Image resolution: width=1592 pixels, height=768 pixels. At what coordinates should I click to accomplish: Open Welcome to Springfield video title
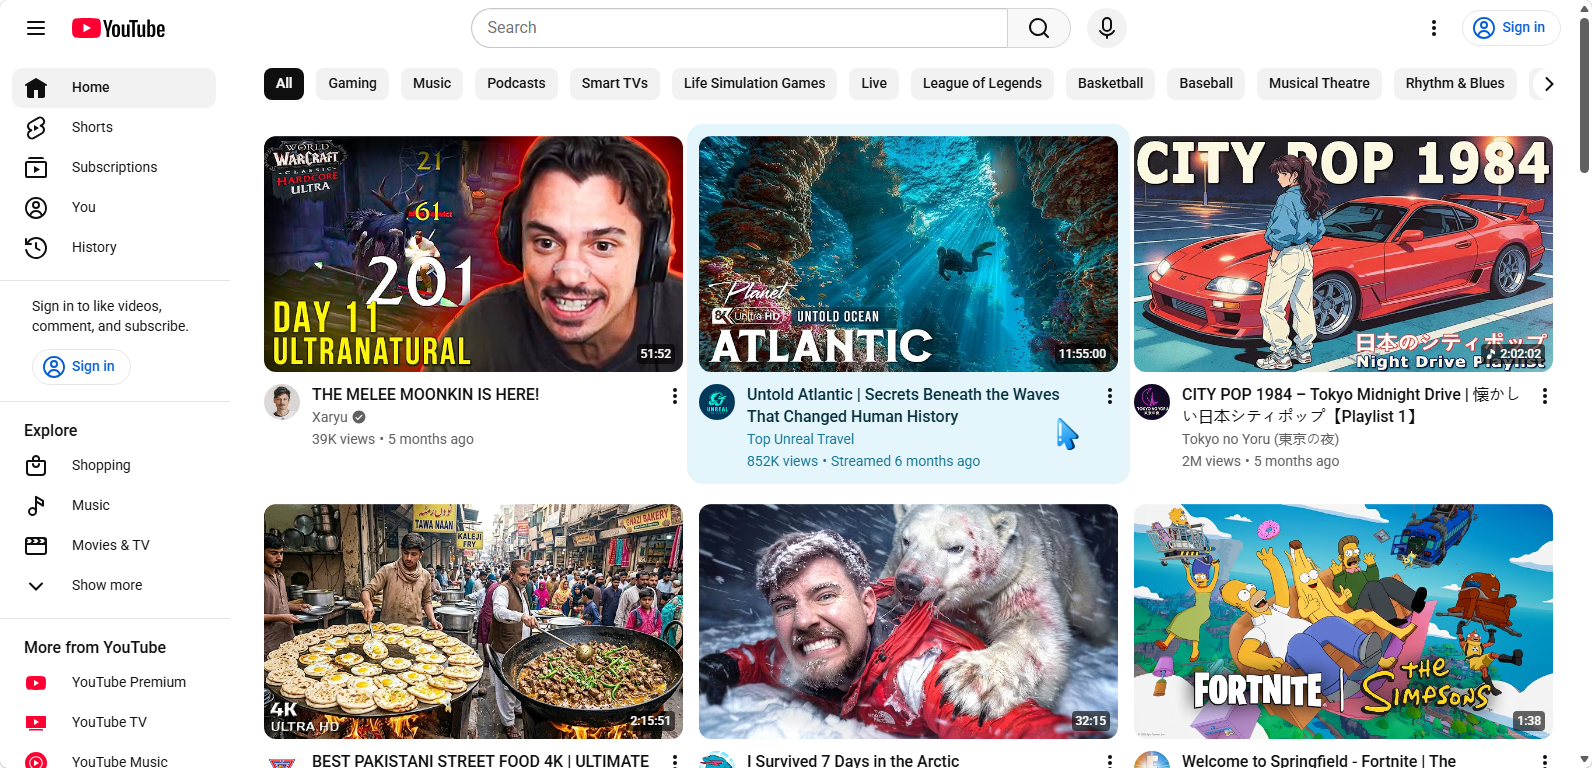click(x=1318, y=761)
